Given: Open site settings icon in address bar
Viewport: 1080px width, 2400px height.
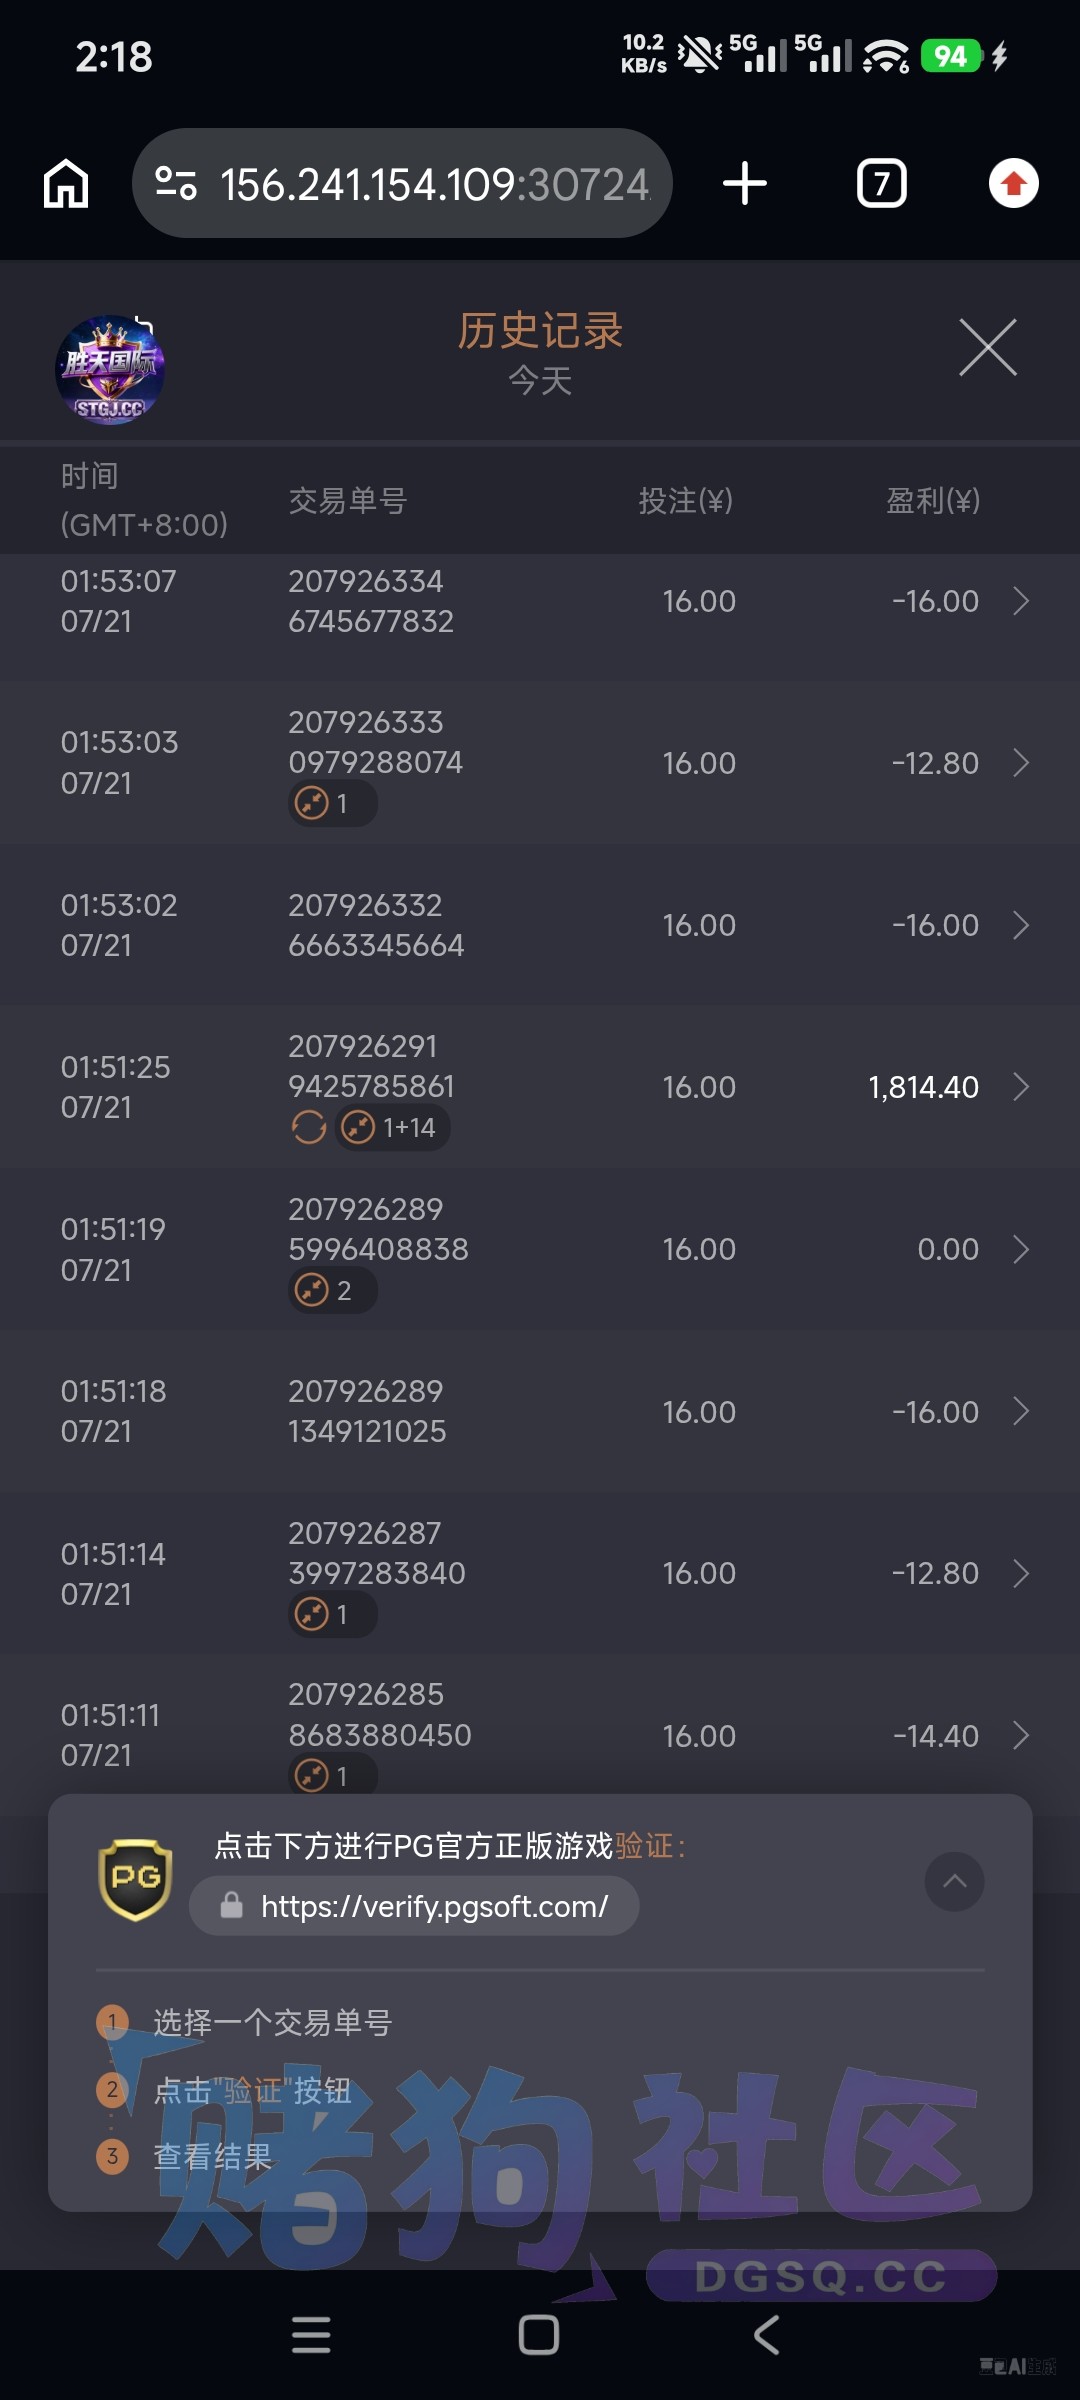Looking at the screenshot, I should pyautogui.click(x=176, y=183).
